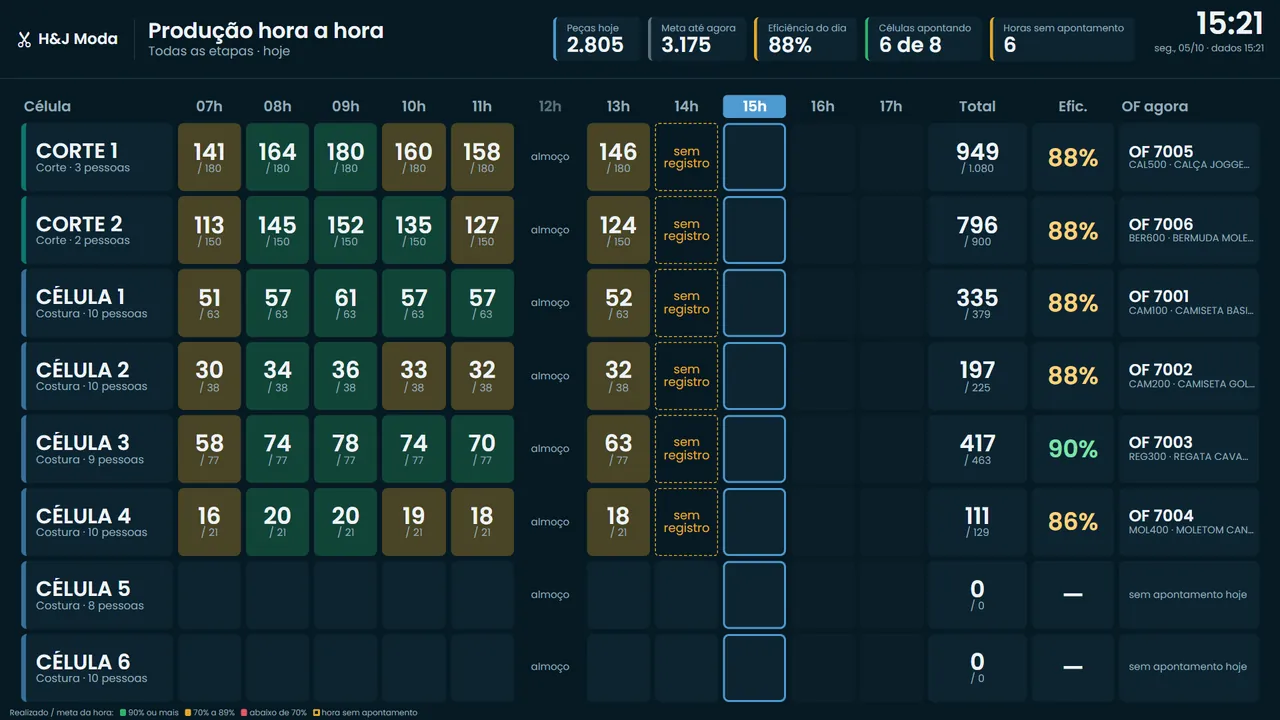Click the yellow 70% a 89% legend swatch
1280x720 pixels.
click(188, 713)
